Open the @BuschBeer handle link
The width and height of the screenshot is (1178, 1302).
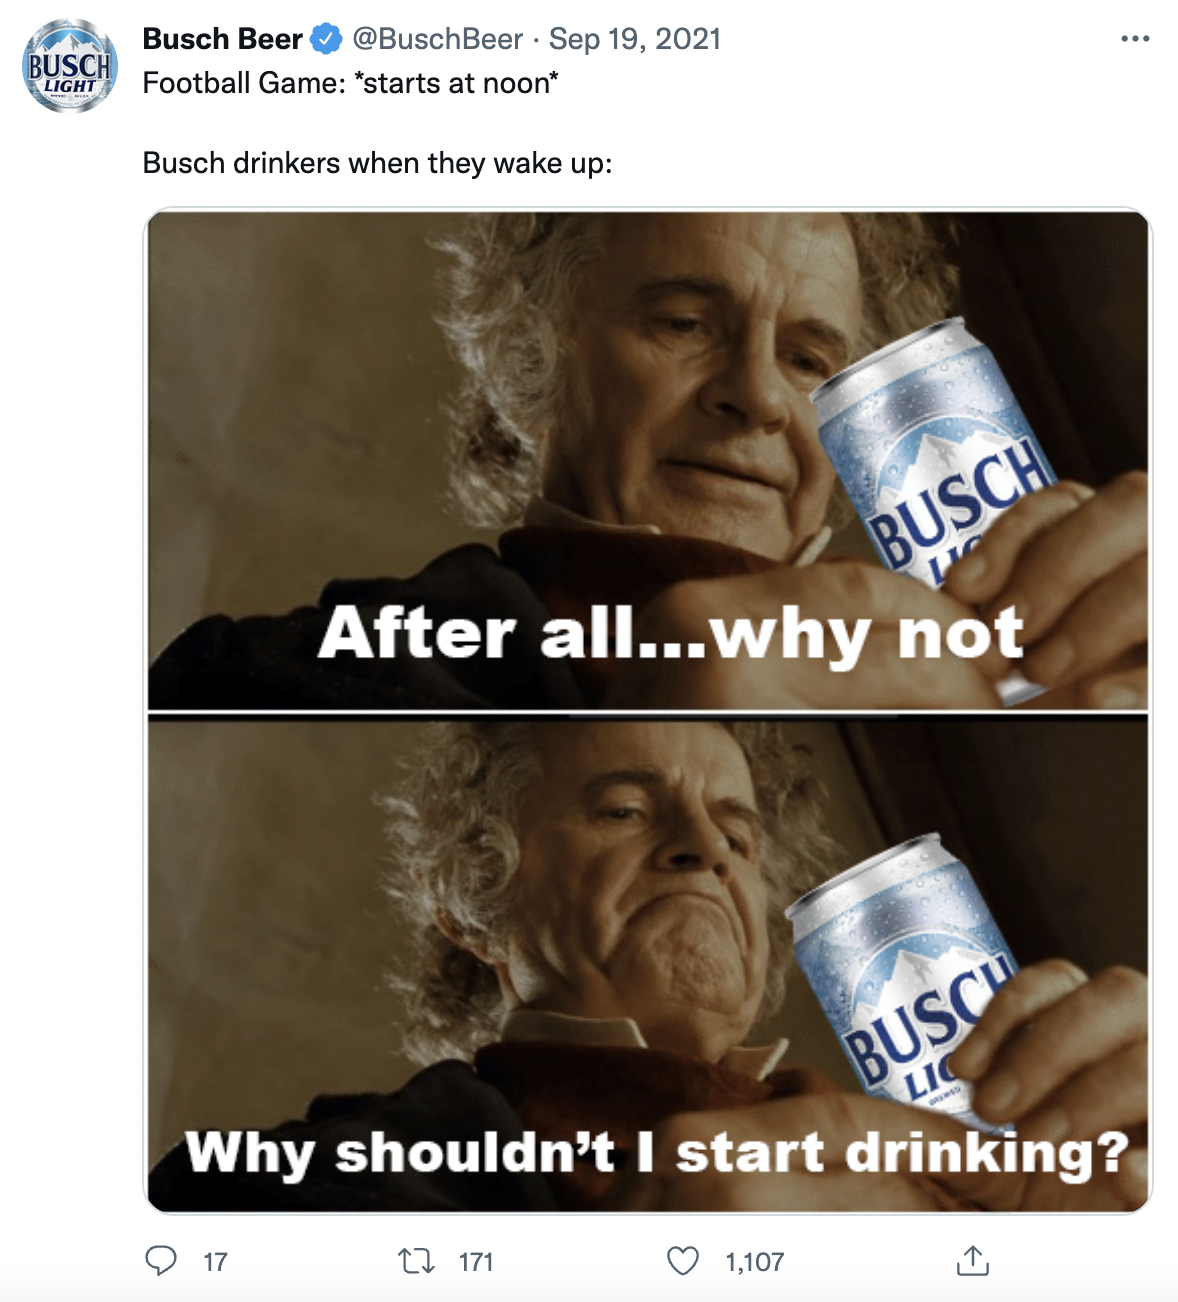point(437,39)
